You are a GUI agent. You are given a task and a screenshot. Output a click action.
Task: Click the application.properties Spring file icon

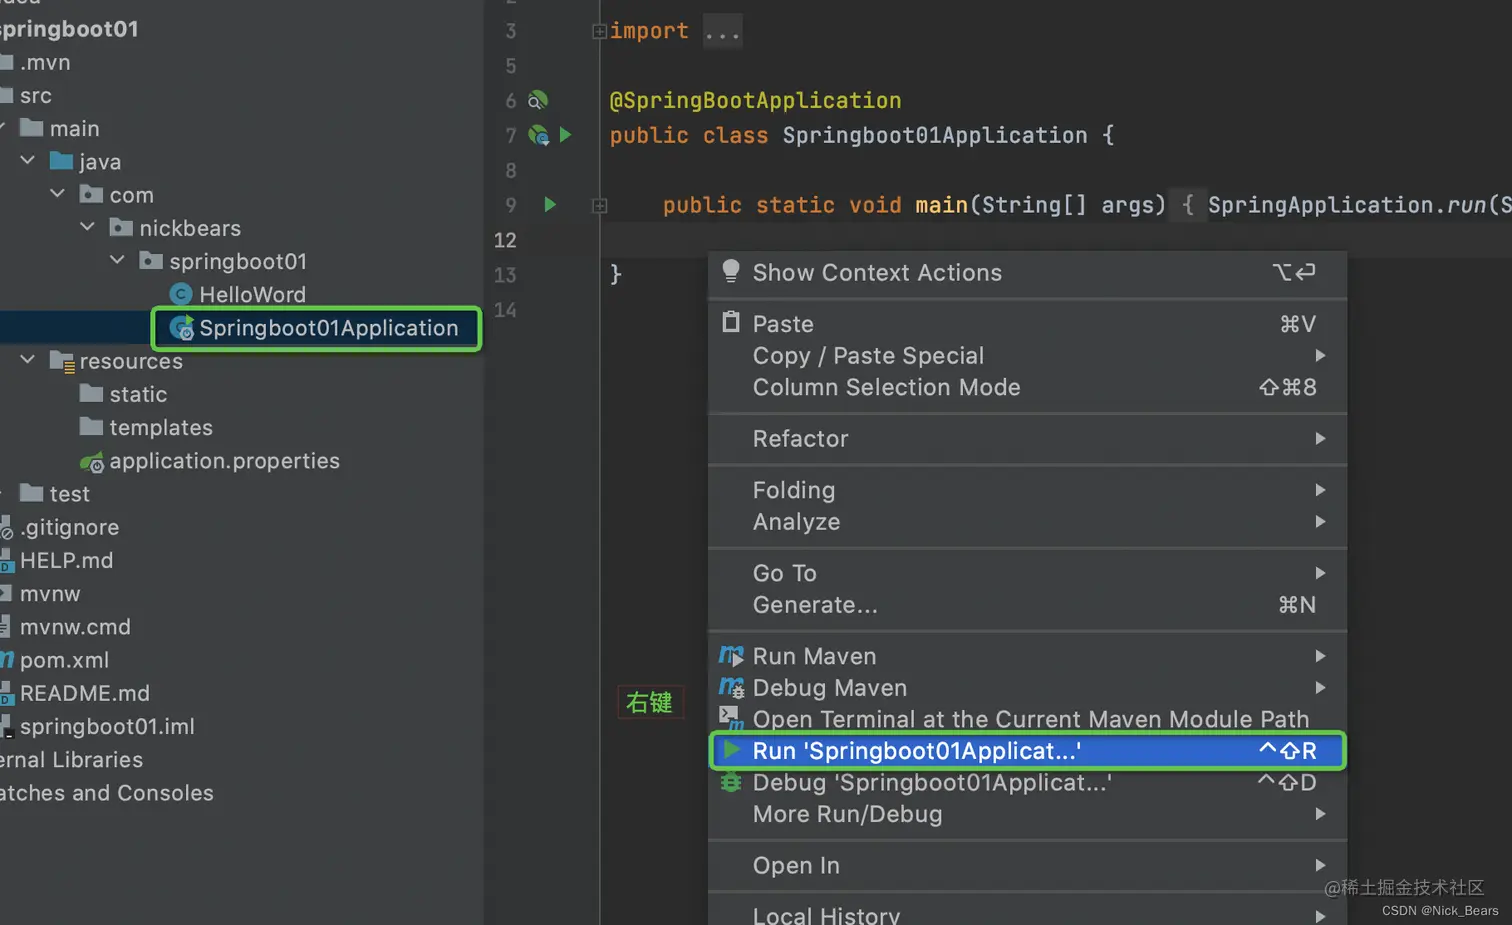(x=92, y=462)
